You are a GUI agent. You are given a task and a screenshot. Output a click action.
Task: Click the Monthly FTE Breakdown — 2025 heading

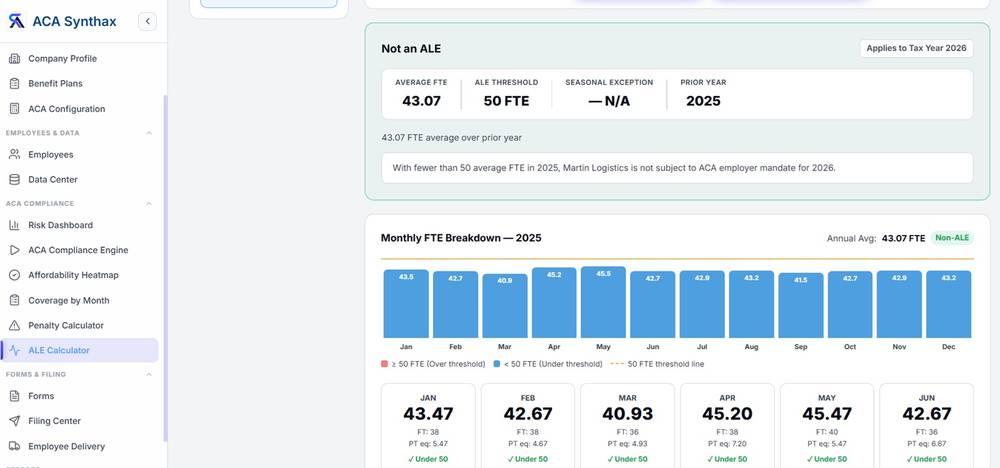coord(461,238)
